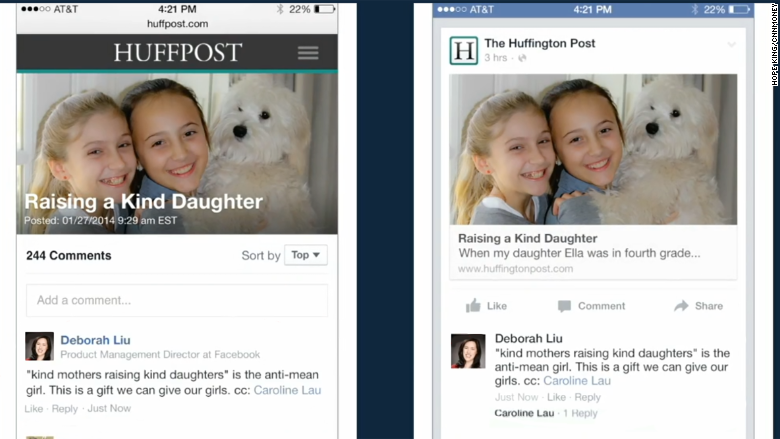Open The Huffington Post H logo avatar
Screen dimensions: 780x439
coord(464,51)
